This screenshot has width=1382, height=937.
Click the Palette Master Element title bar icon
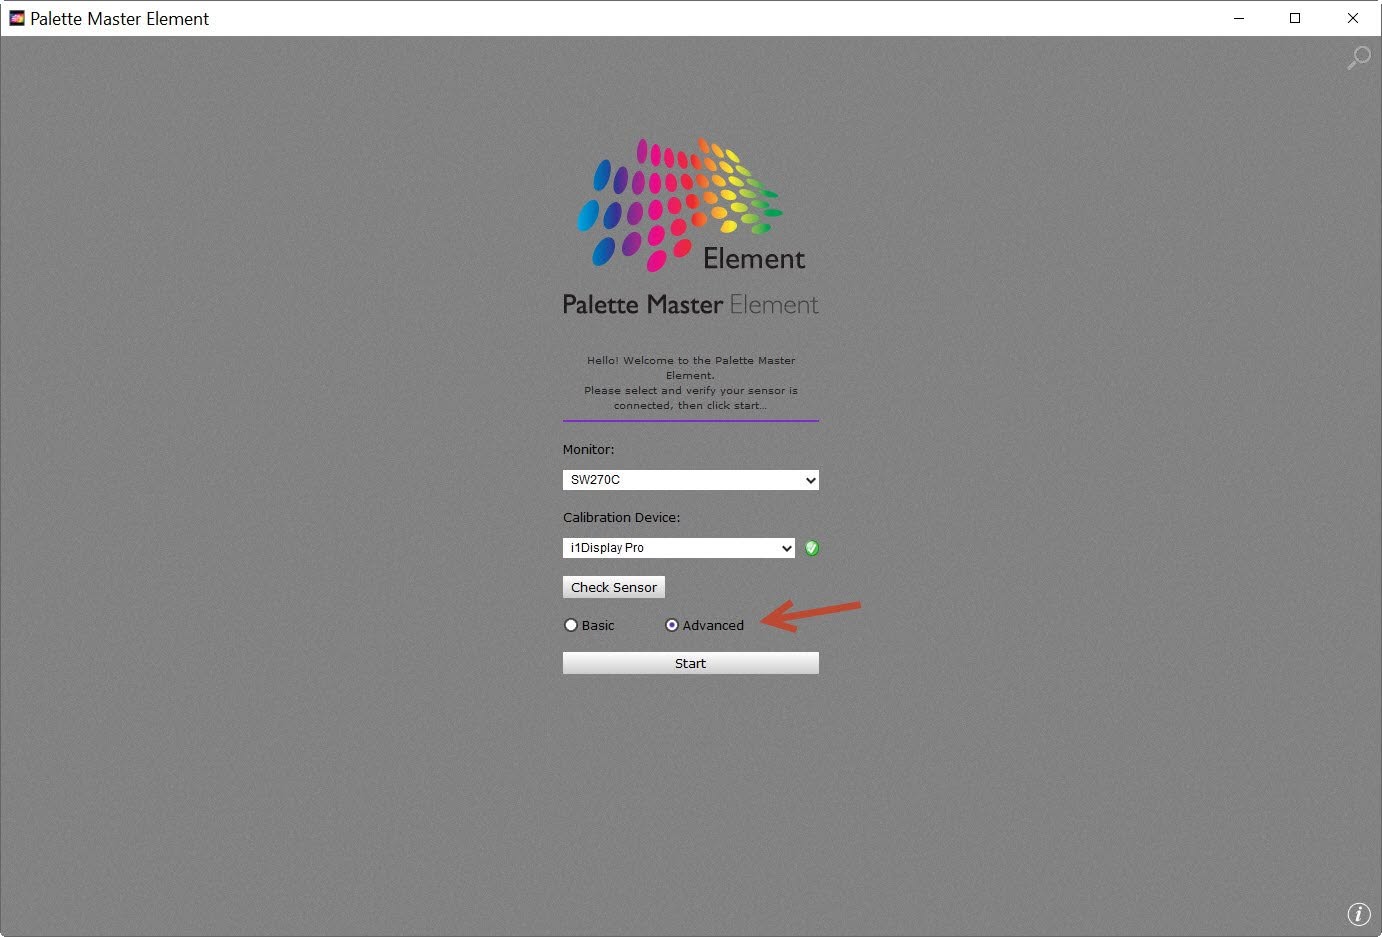click(16, 18)
